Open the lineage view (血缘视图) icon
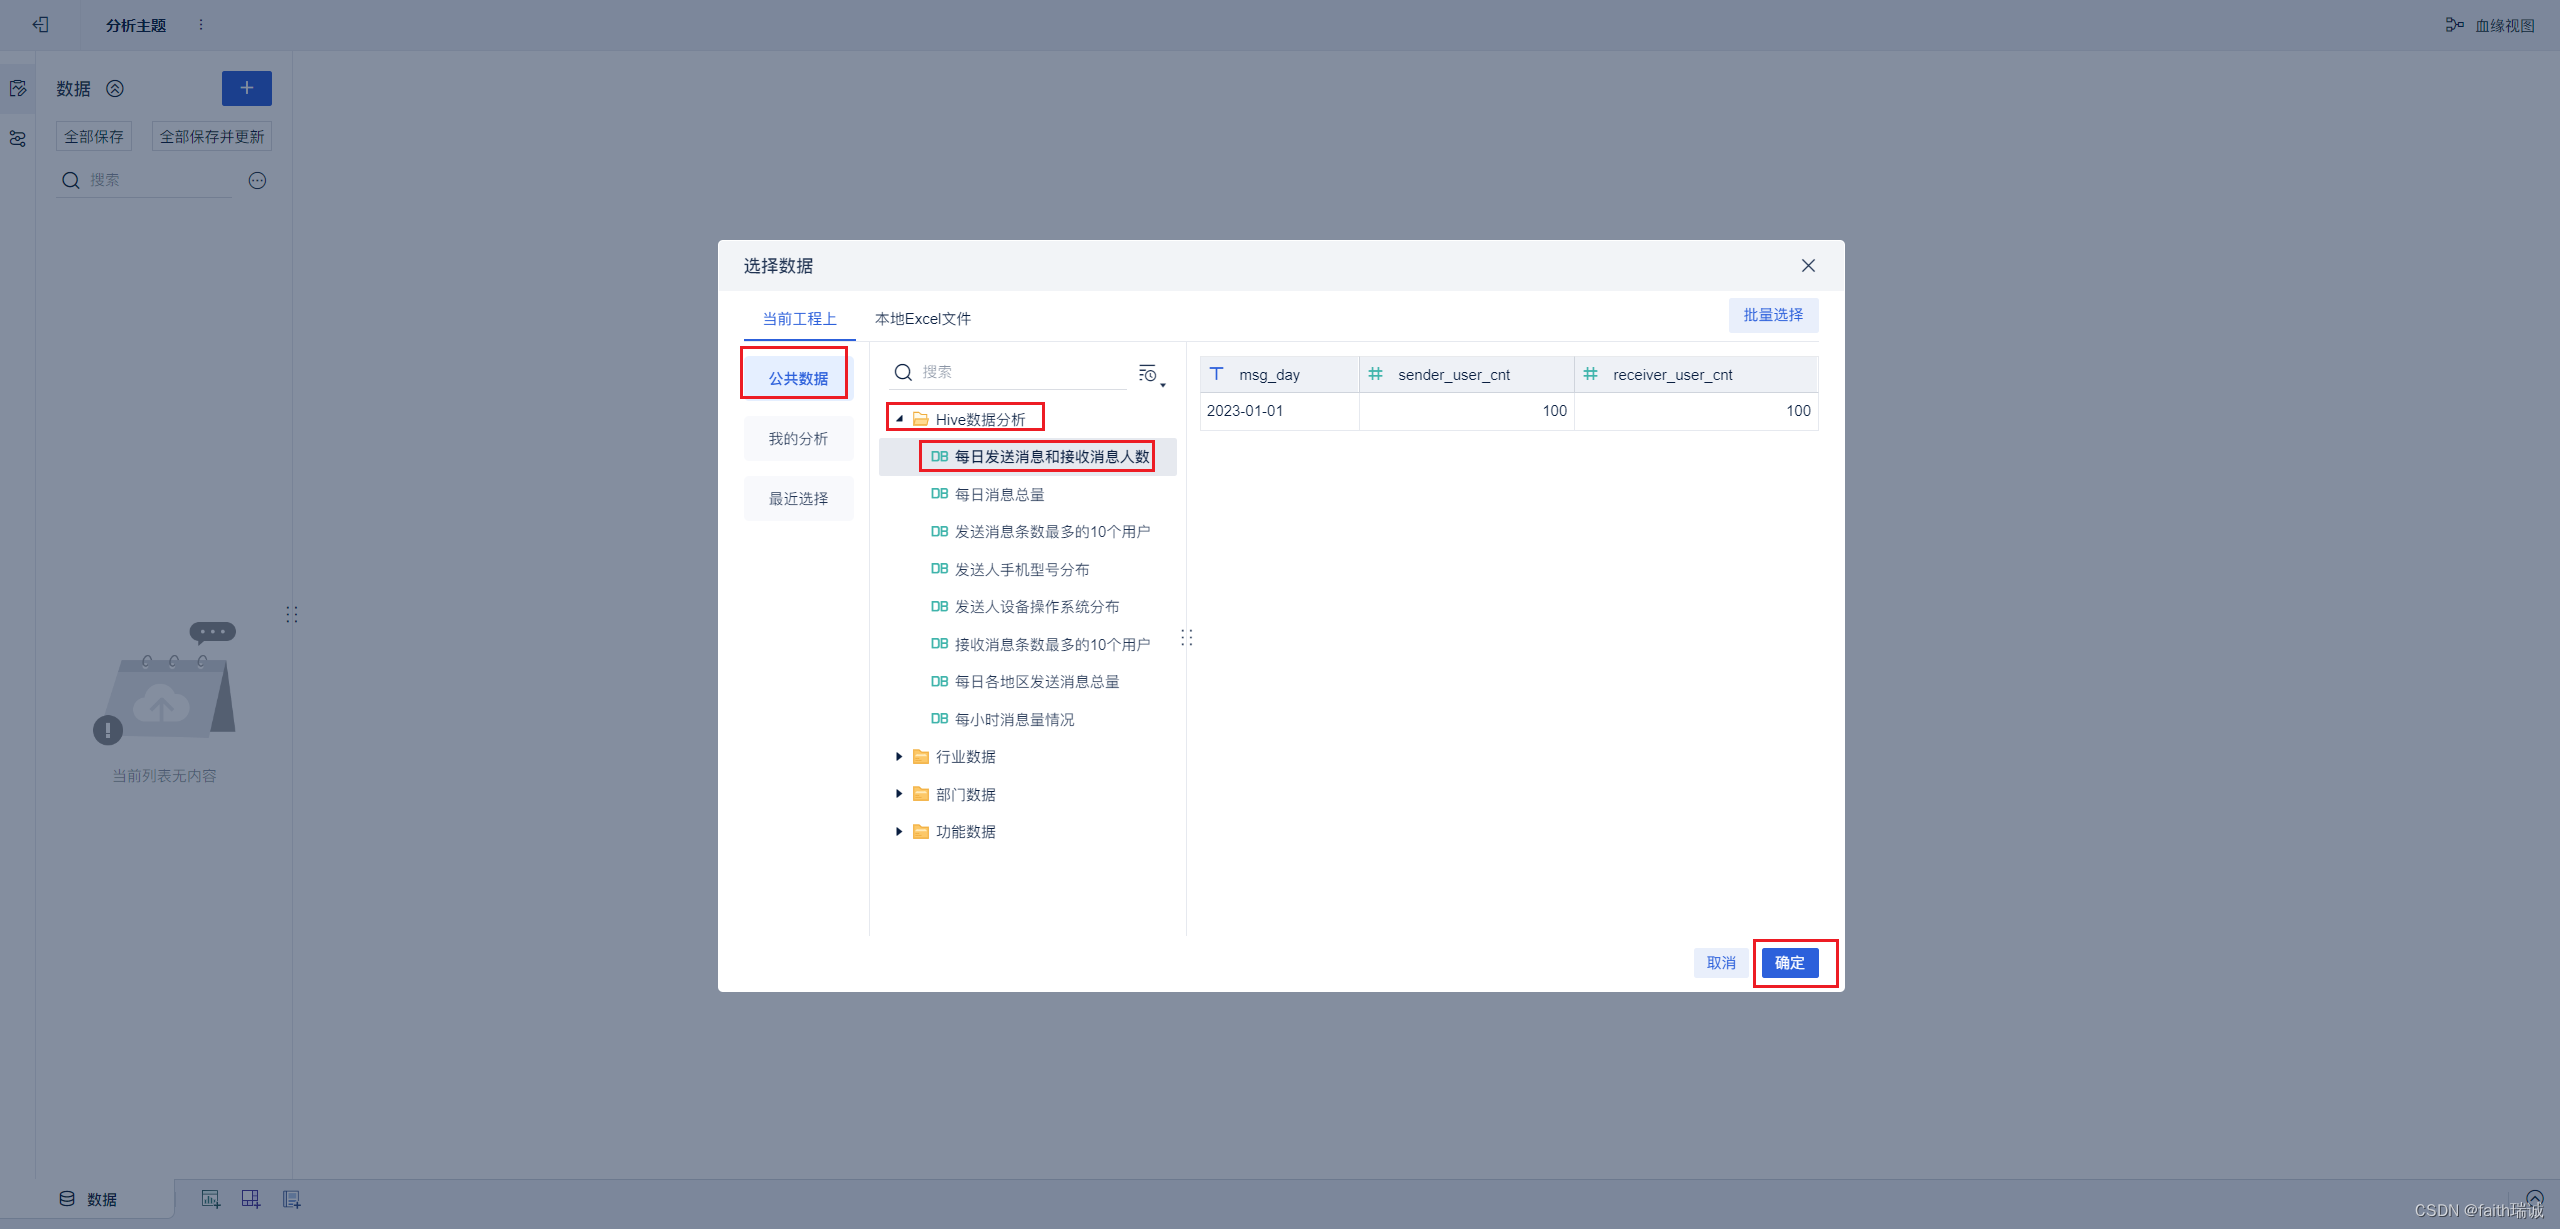Viewport: 2560px width, 1229px height. [x=2454, y=25]
